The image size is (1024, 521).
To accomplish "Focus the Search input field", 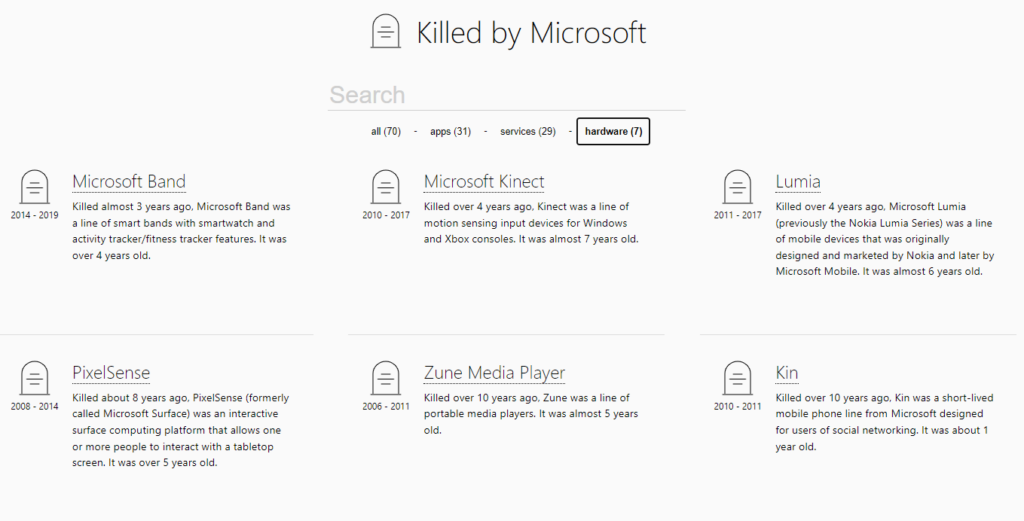I will 506,95.
